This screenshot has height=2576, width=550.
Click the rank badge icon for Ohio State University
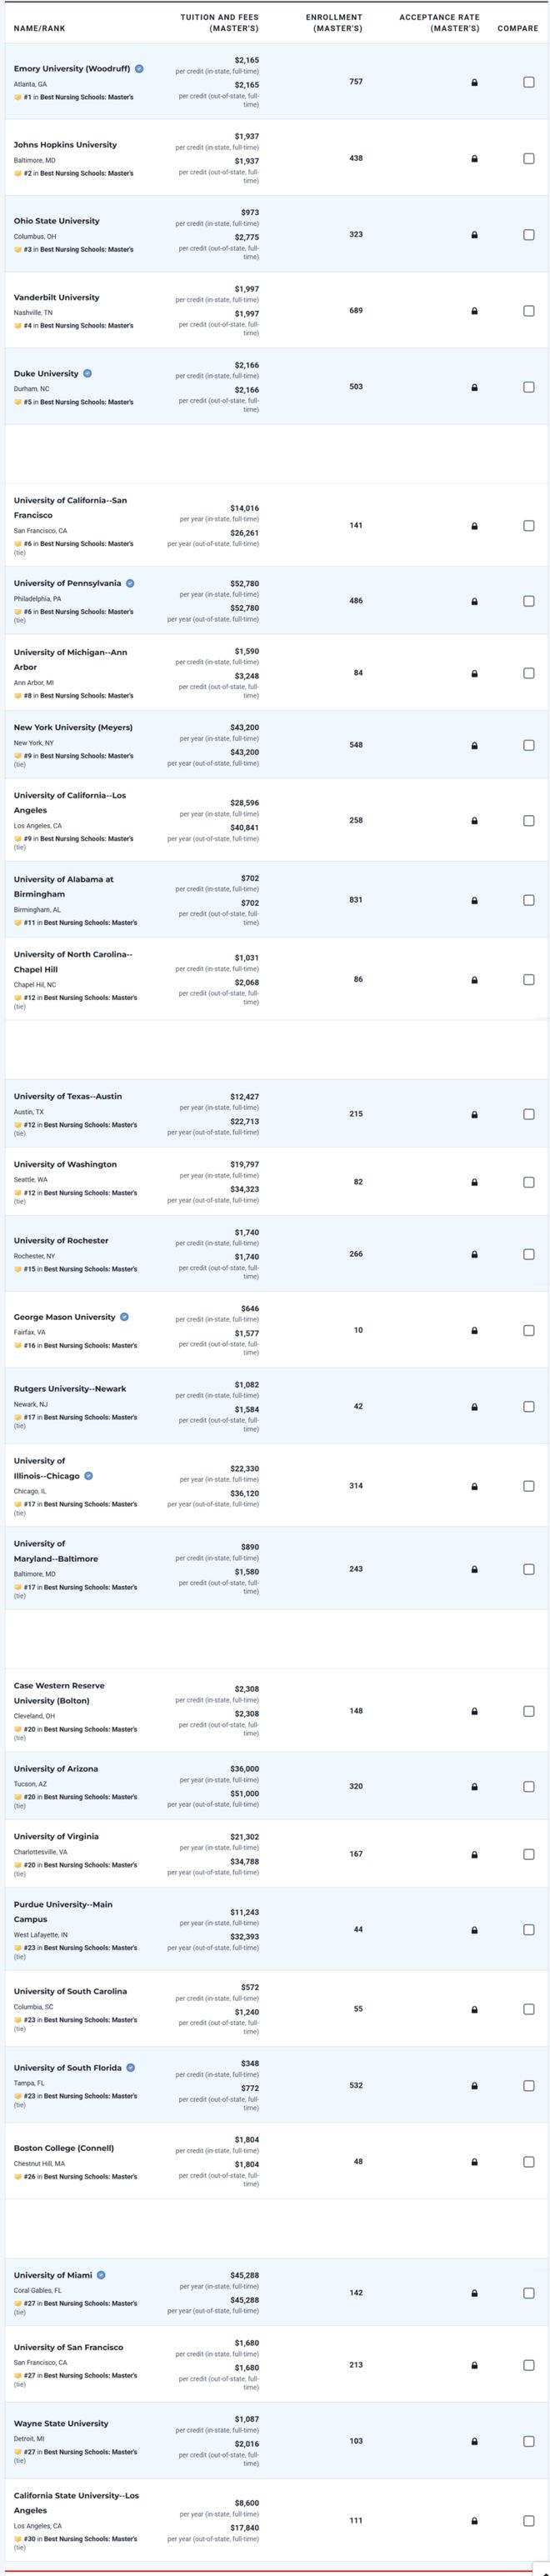pyautogui.click(x=18, y=249)
